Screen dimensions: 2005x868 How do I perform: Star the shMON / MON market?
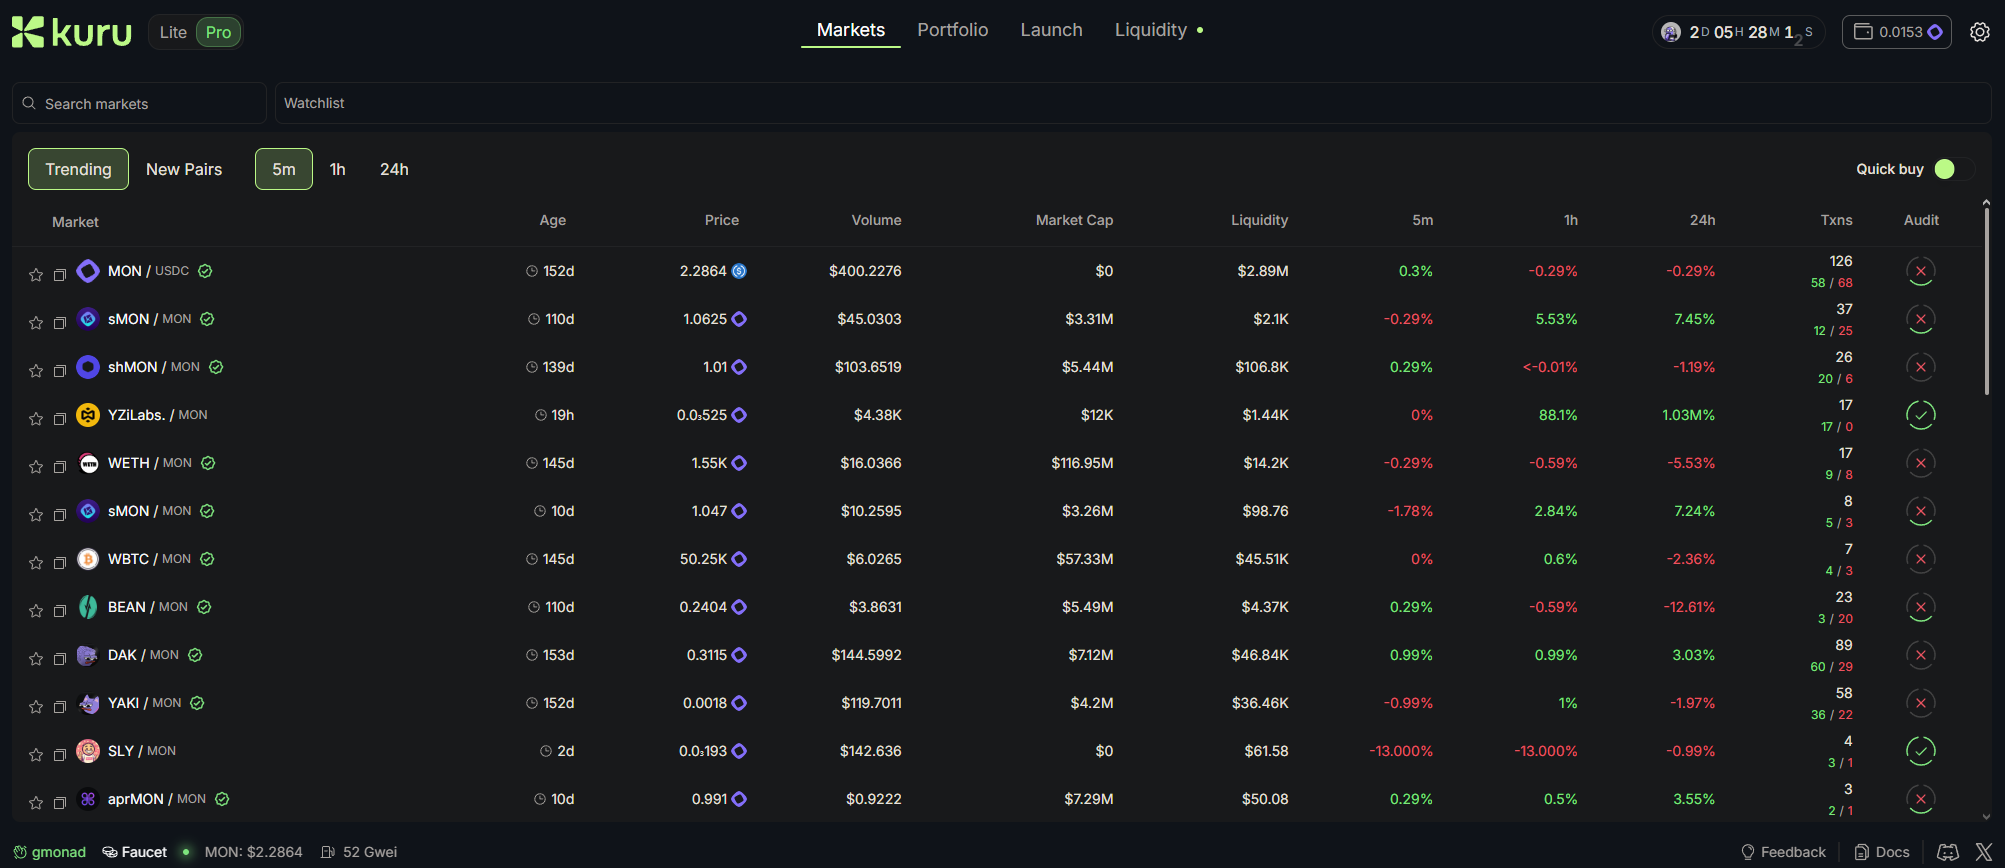click(36, 370)
